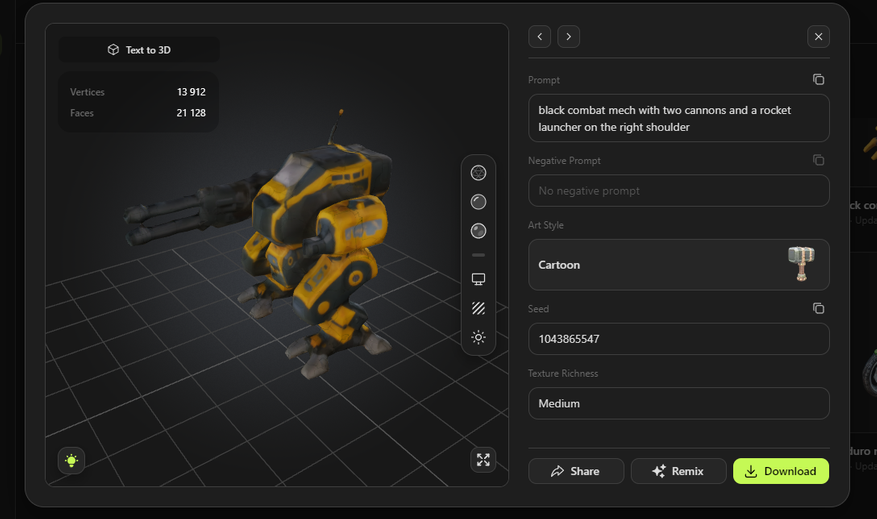Click the Remix button
The image size is (877, 519).
(x=678, y=471)
